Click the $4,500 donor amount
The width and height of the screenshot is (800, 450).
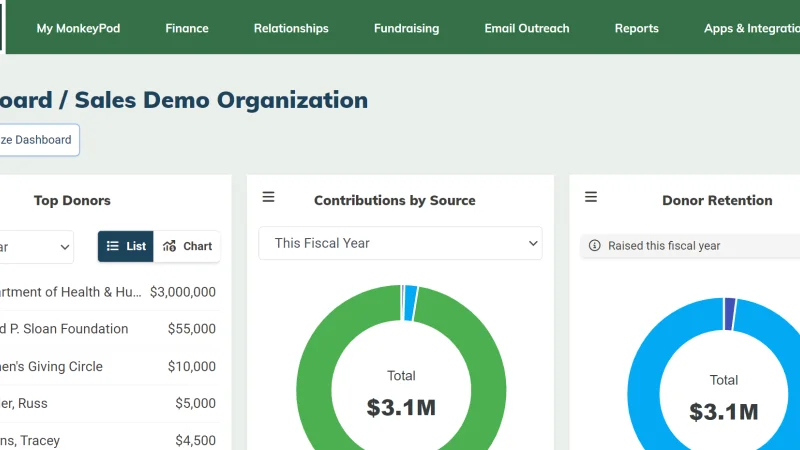tap(195, 440)
